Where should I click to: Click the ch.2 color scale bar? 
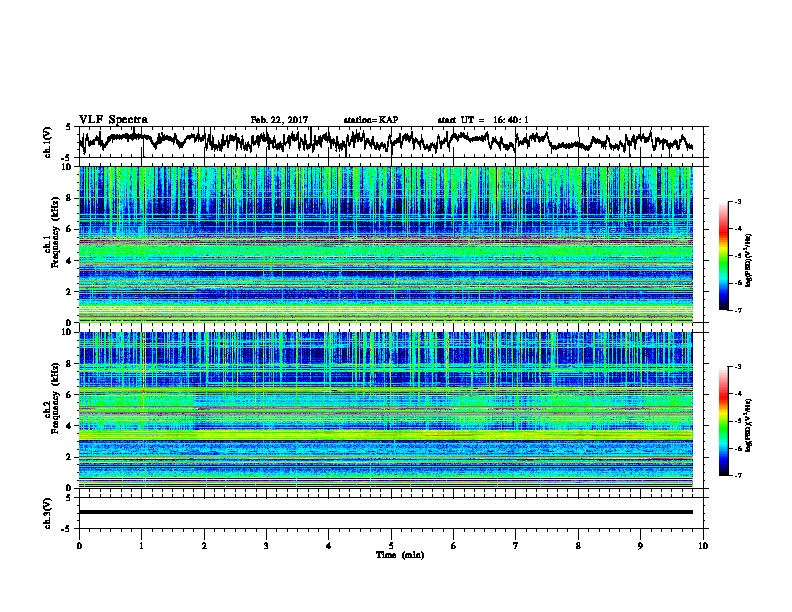[x=723, y=421]
